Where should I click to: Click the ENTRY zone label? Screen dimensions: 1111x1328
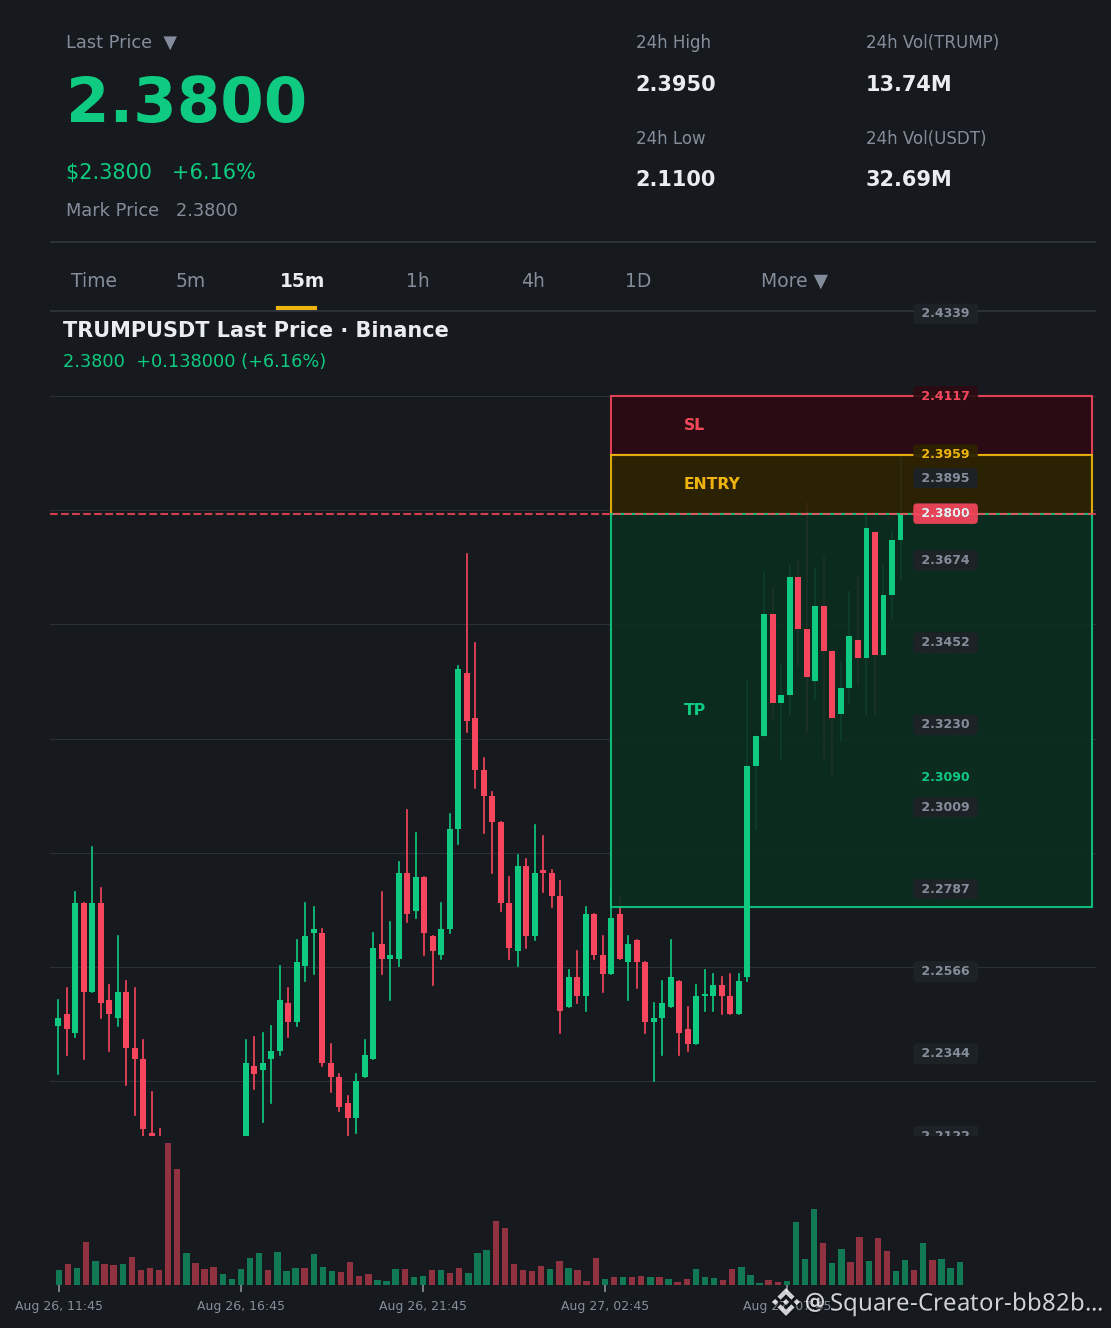coord(712,484)
